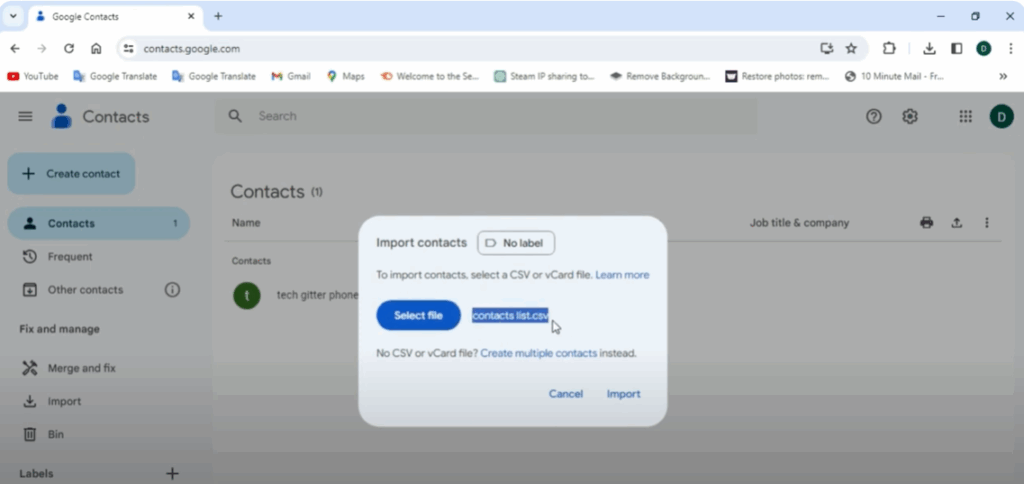Open browser downloads icon
The height and width of the screenshot is (484, 1024).
click(x=929, y=48)
